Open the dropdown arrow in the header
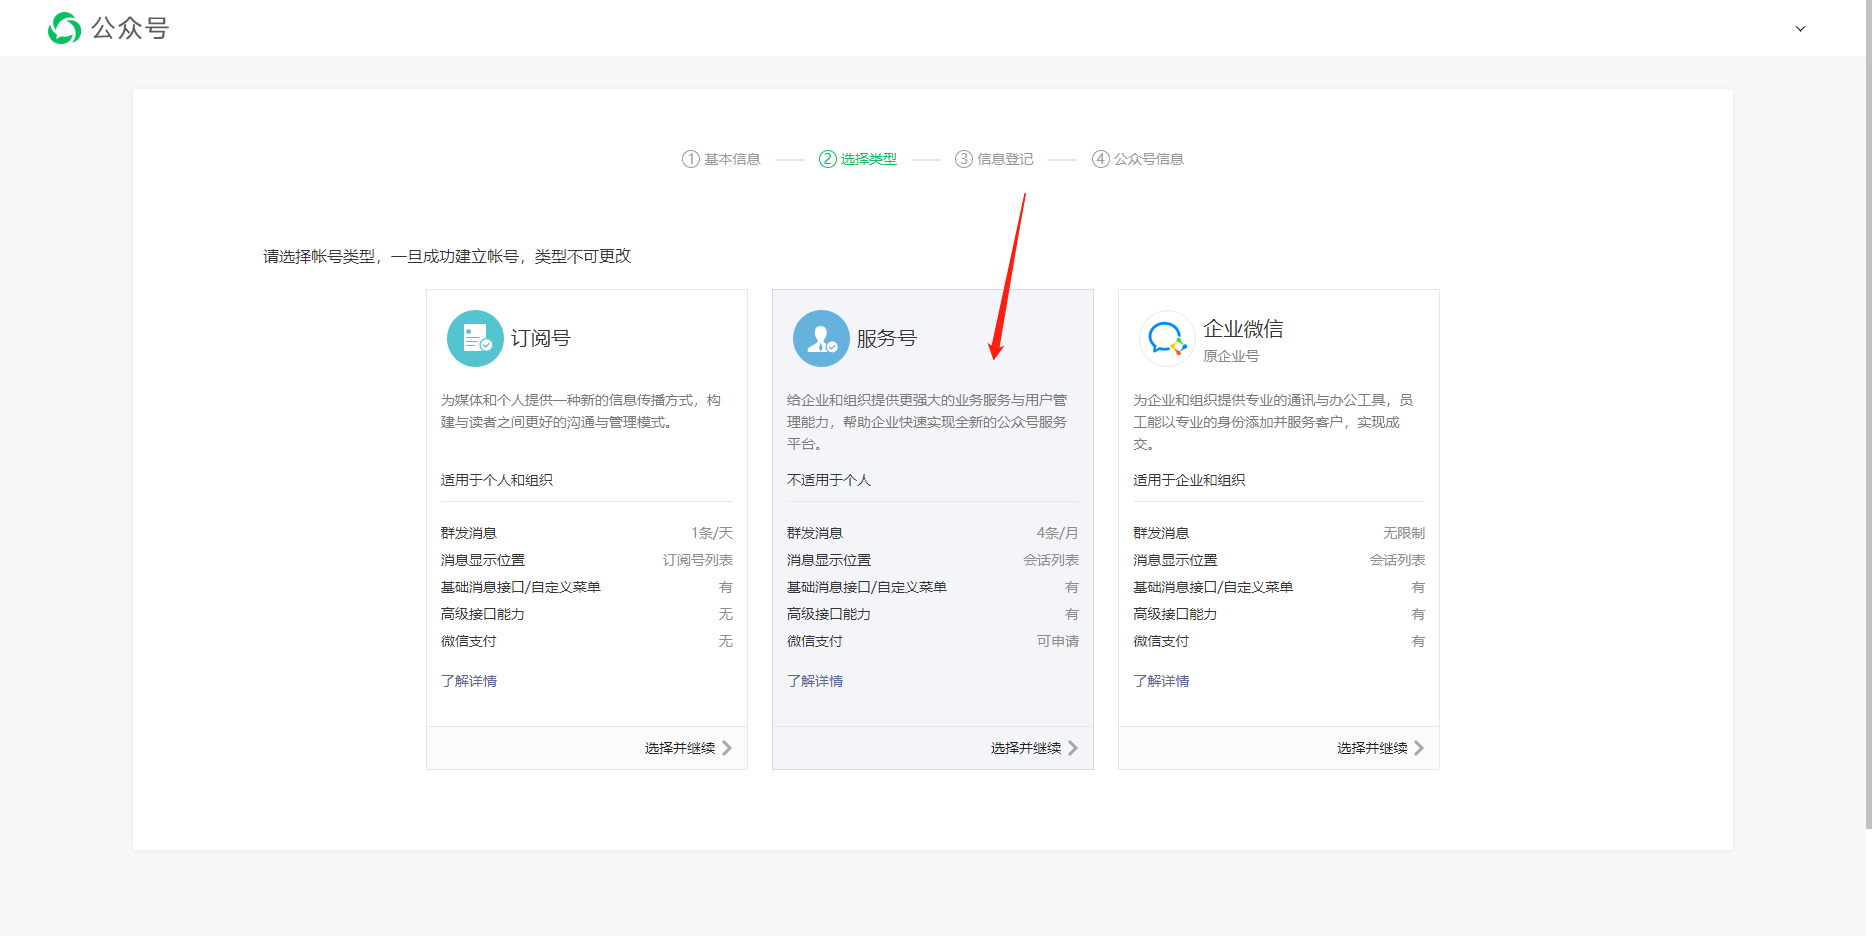Viewport: 1872px width, 936px height. click(x=1800, y=29)
